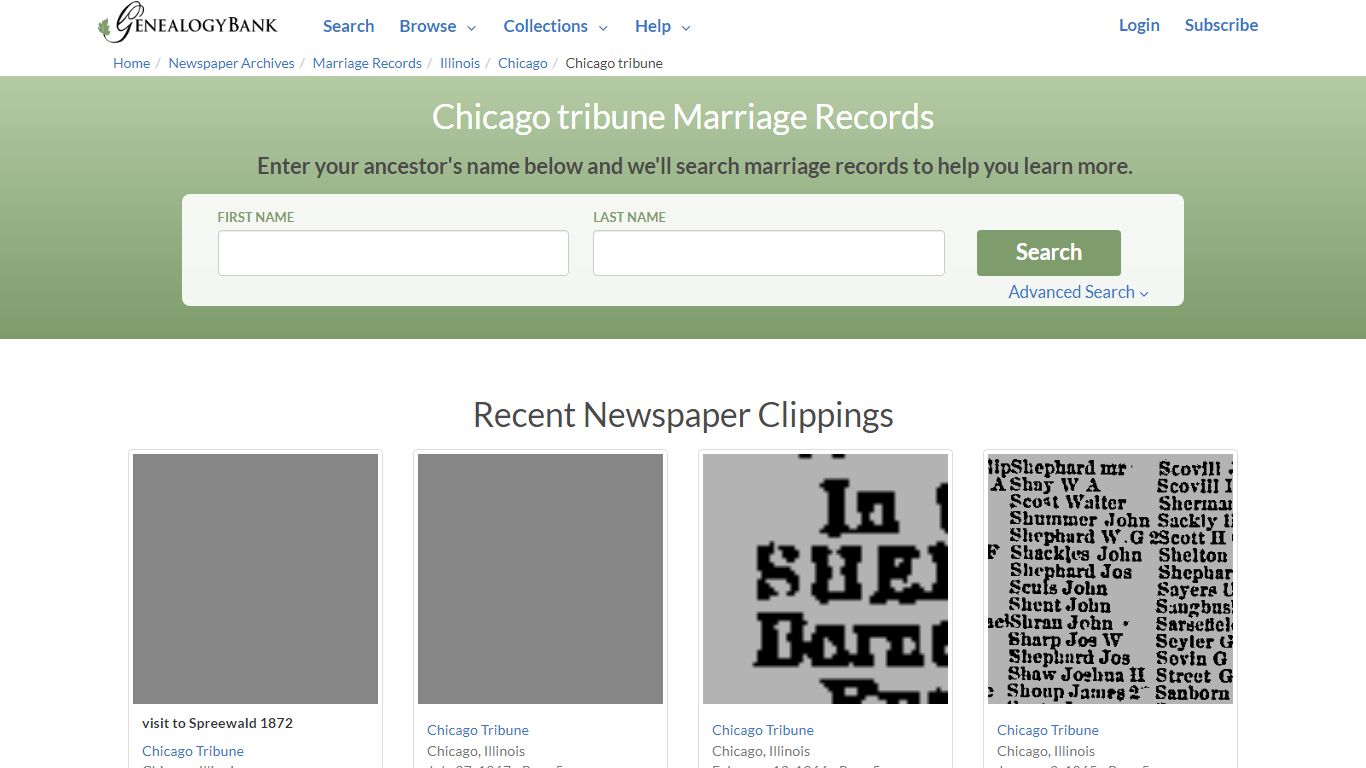
Task: Click the Subscribe link
Action: tap(1221, 25)
